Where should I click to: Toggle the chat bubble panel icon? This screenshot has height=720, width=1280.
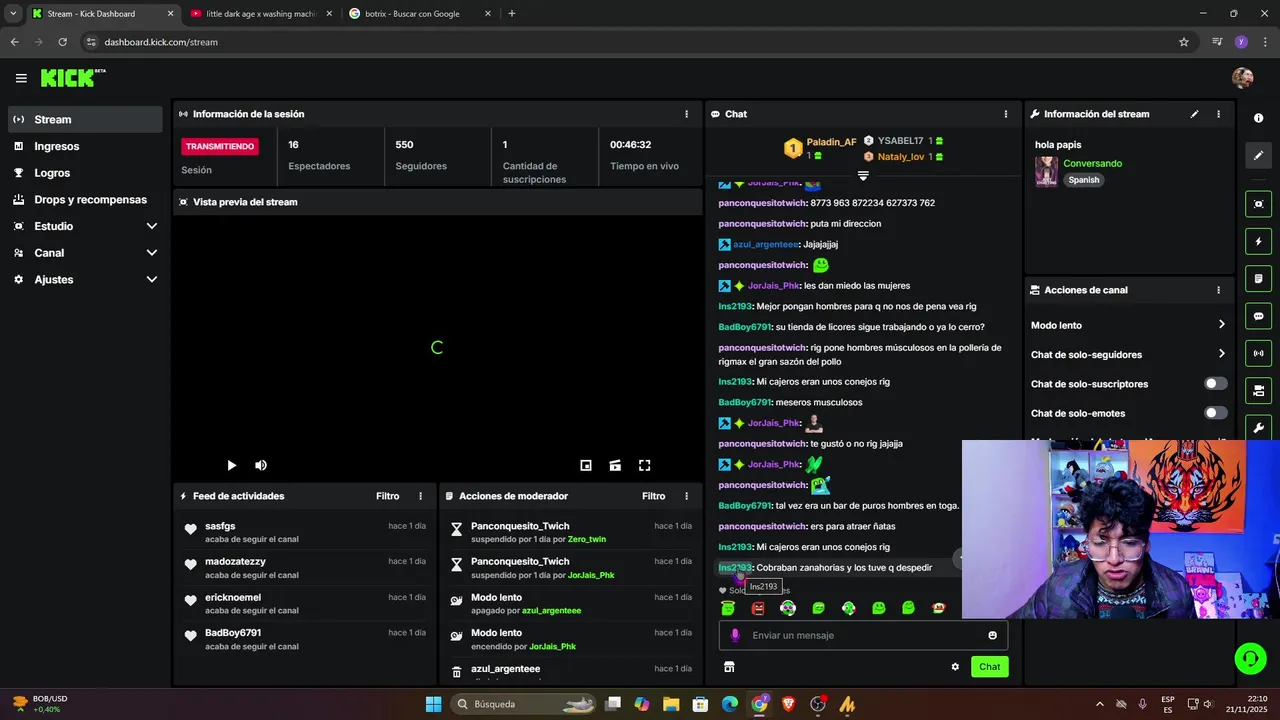[x=1258, y=316]
